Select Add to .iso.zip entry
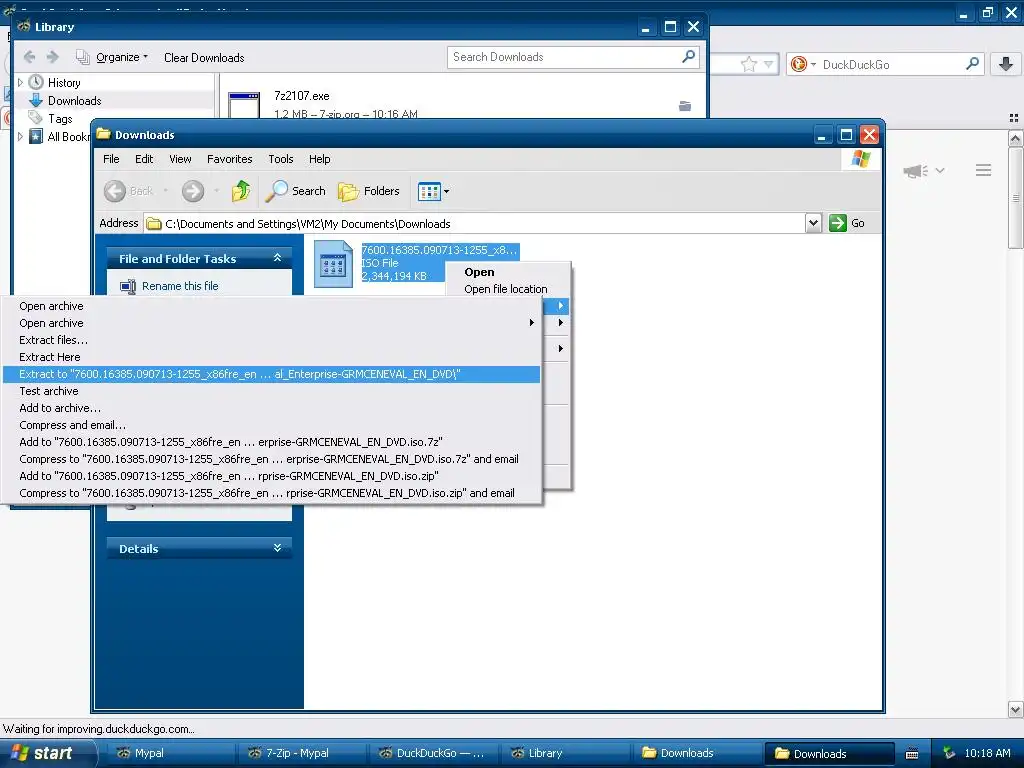 pyautogui.click(x=272, y=475)
